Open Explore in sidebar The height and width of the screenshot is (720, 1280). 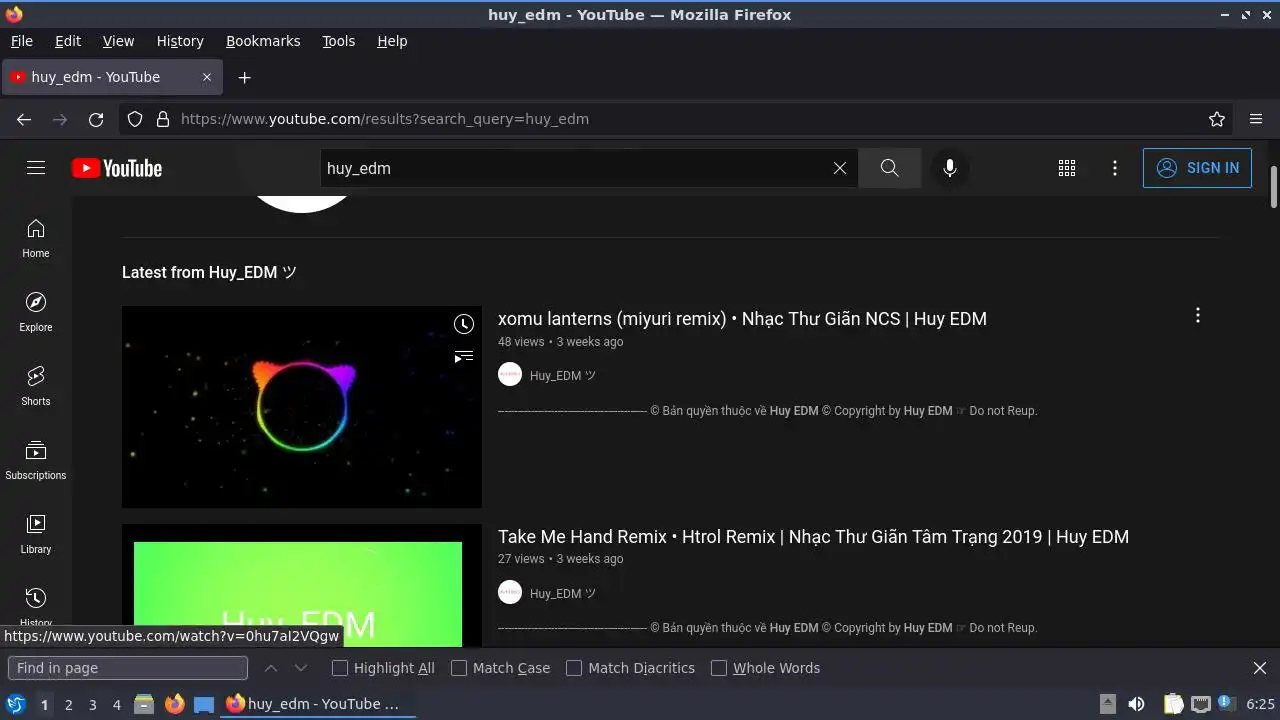pyautogui.click(x=36, y=312)
